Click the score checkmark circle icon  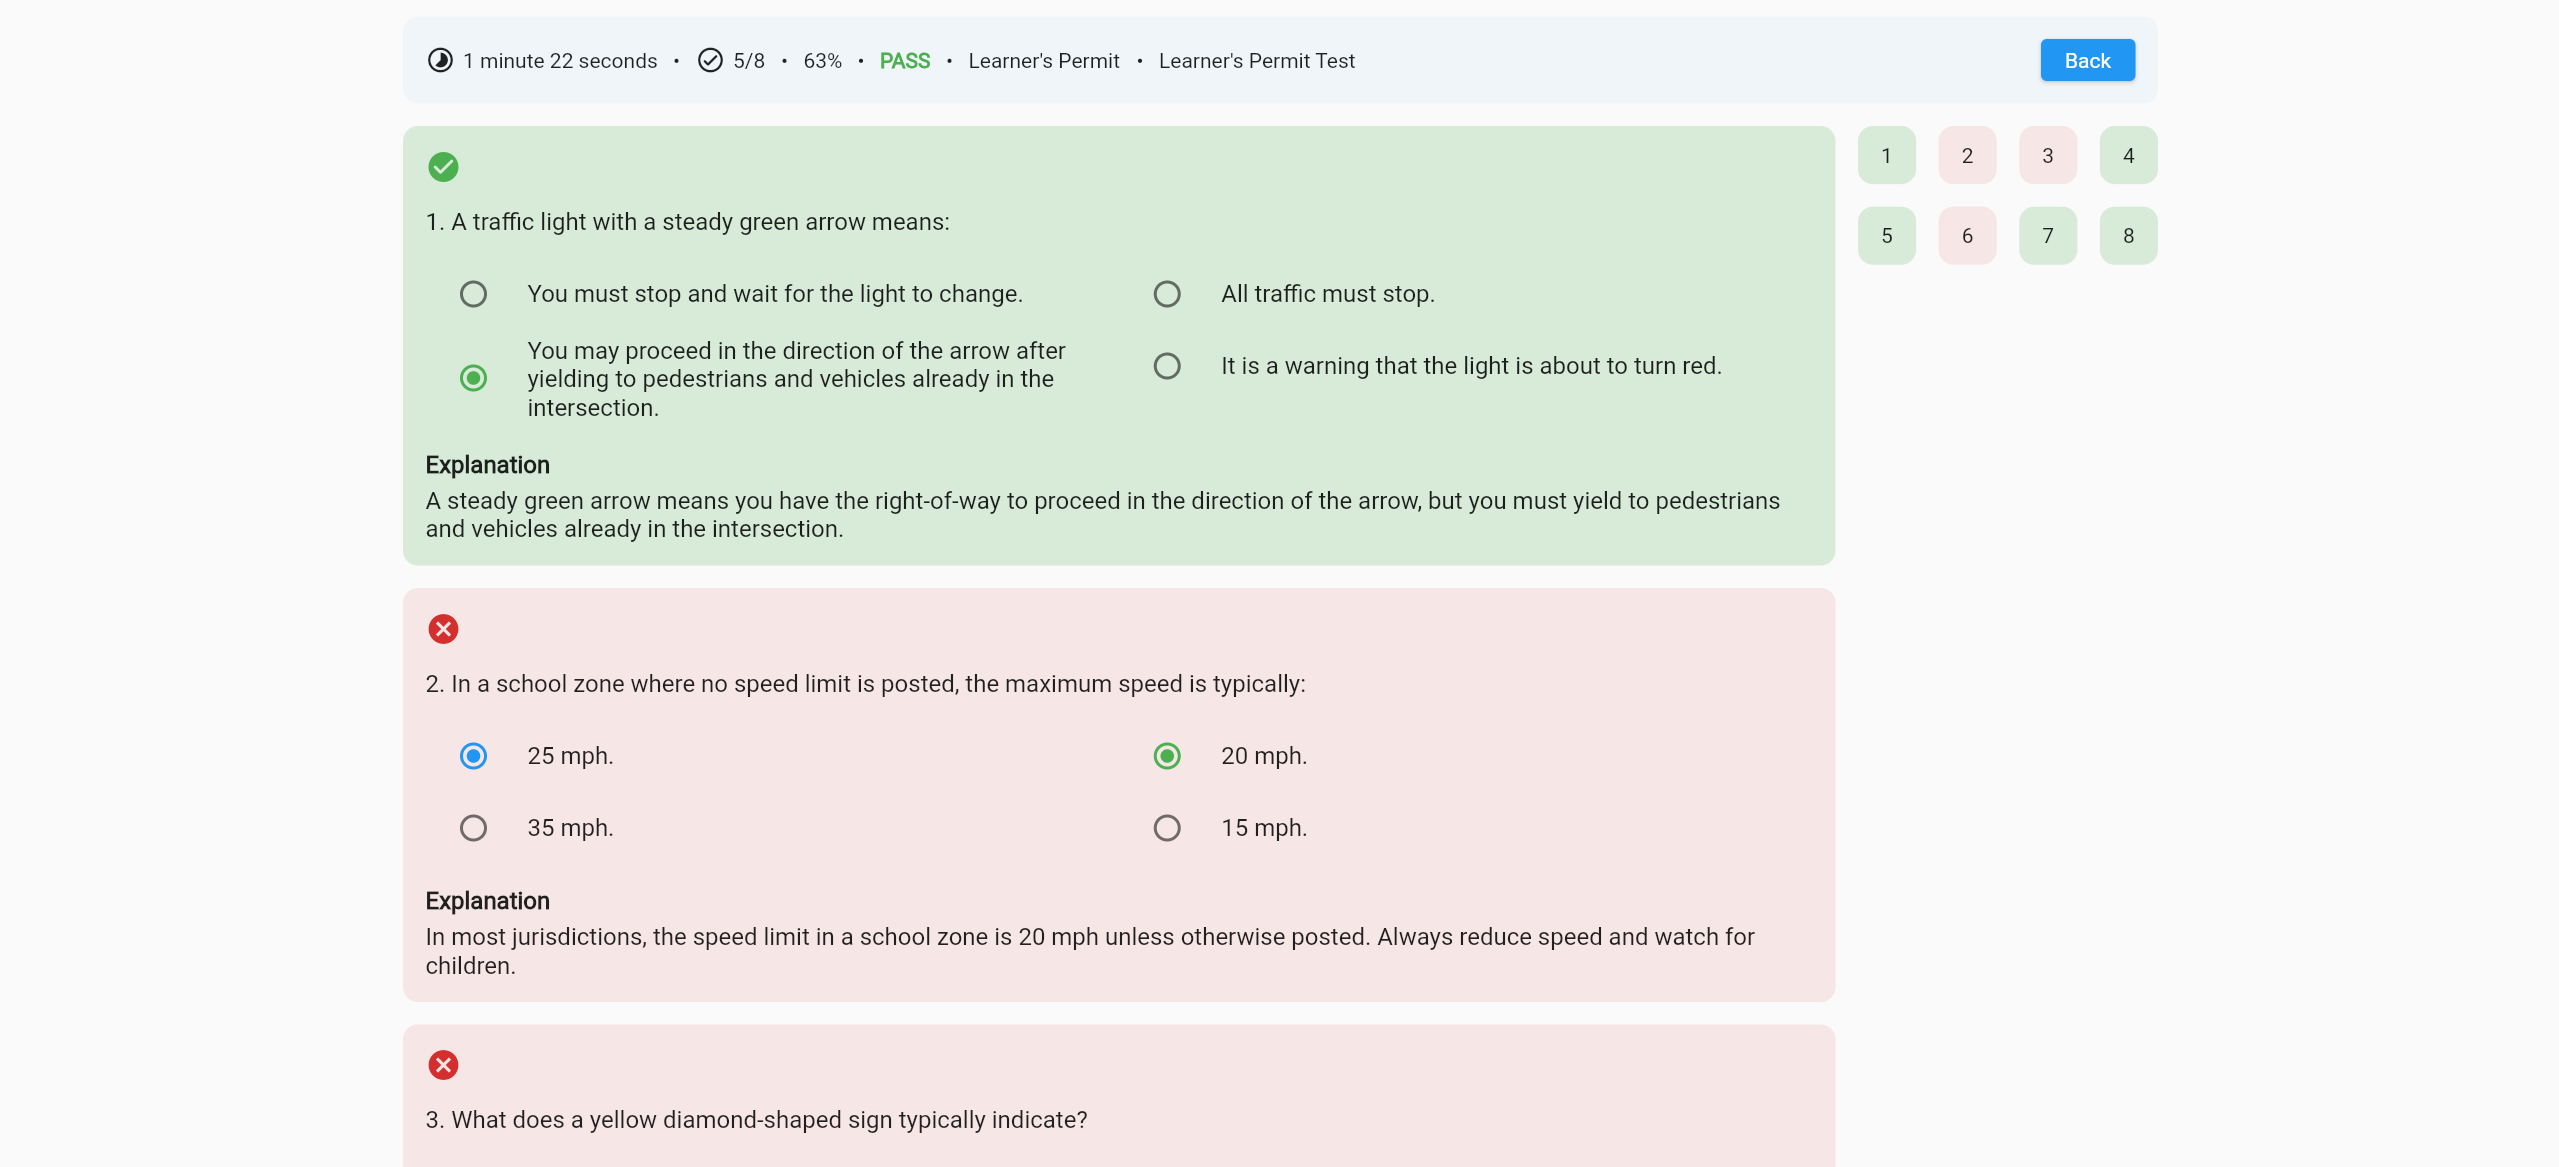[x=710, y=61]
